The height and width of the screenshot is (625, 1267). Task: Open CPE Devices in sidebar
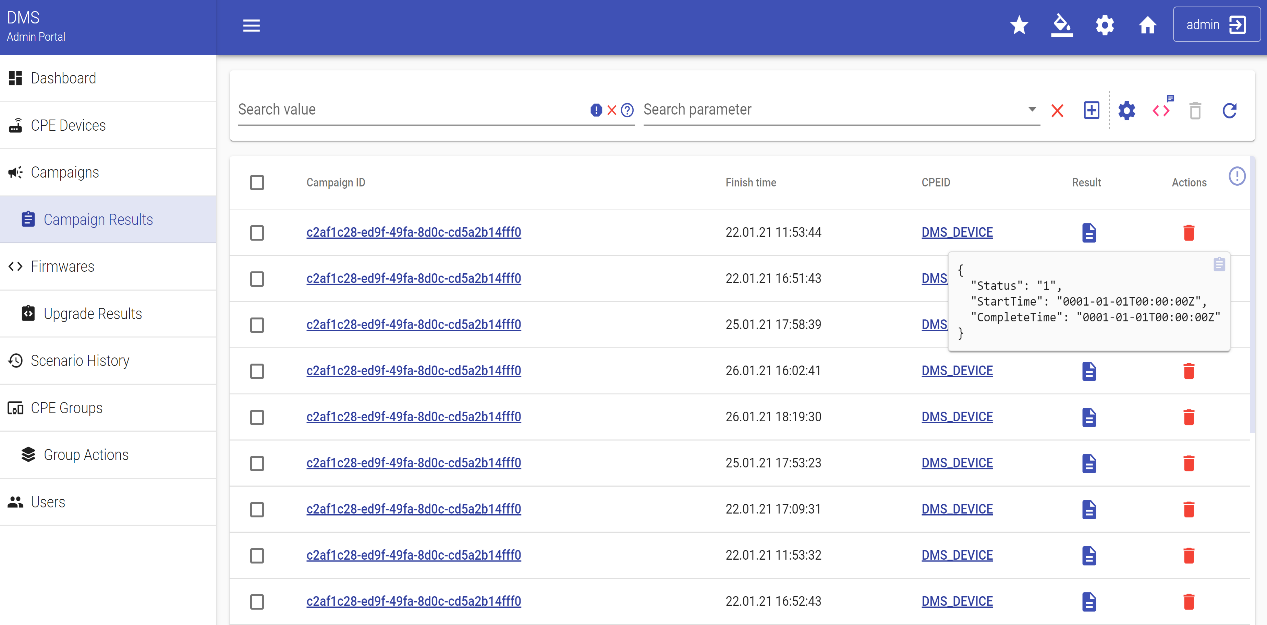point(68,126)
